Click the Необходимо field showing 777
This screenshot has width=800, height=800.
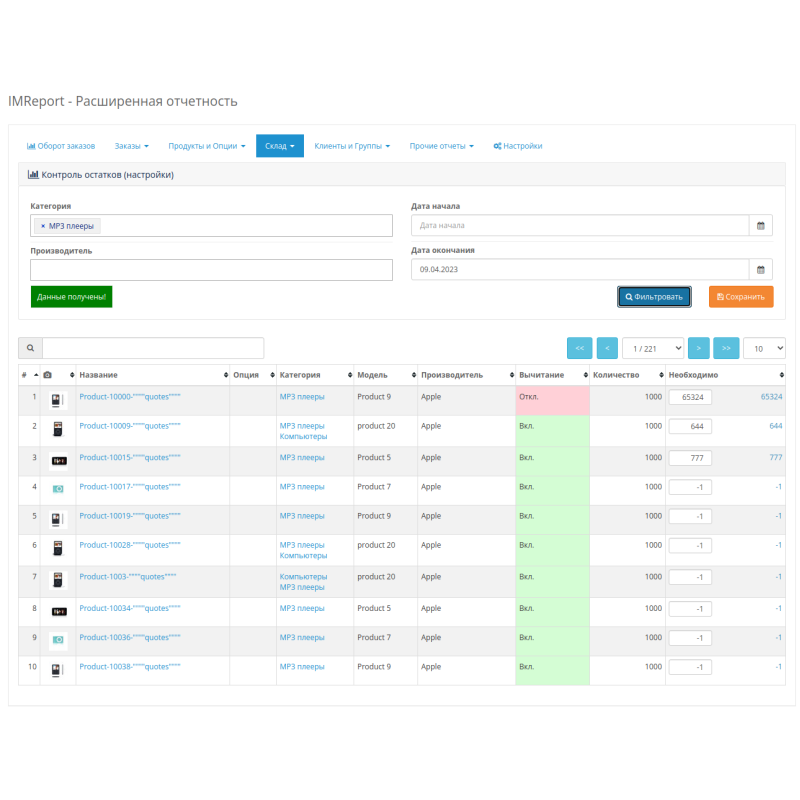(690, 457)
